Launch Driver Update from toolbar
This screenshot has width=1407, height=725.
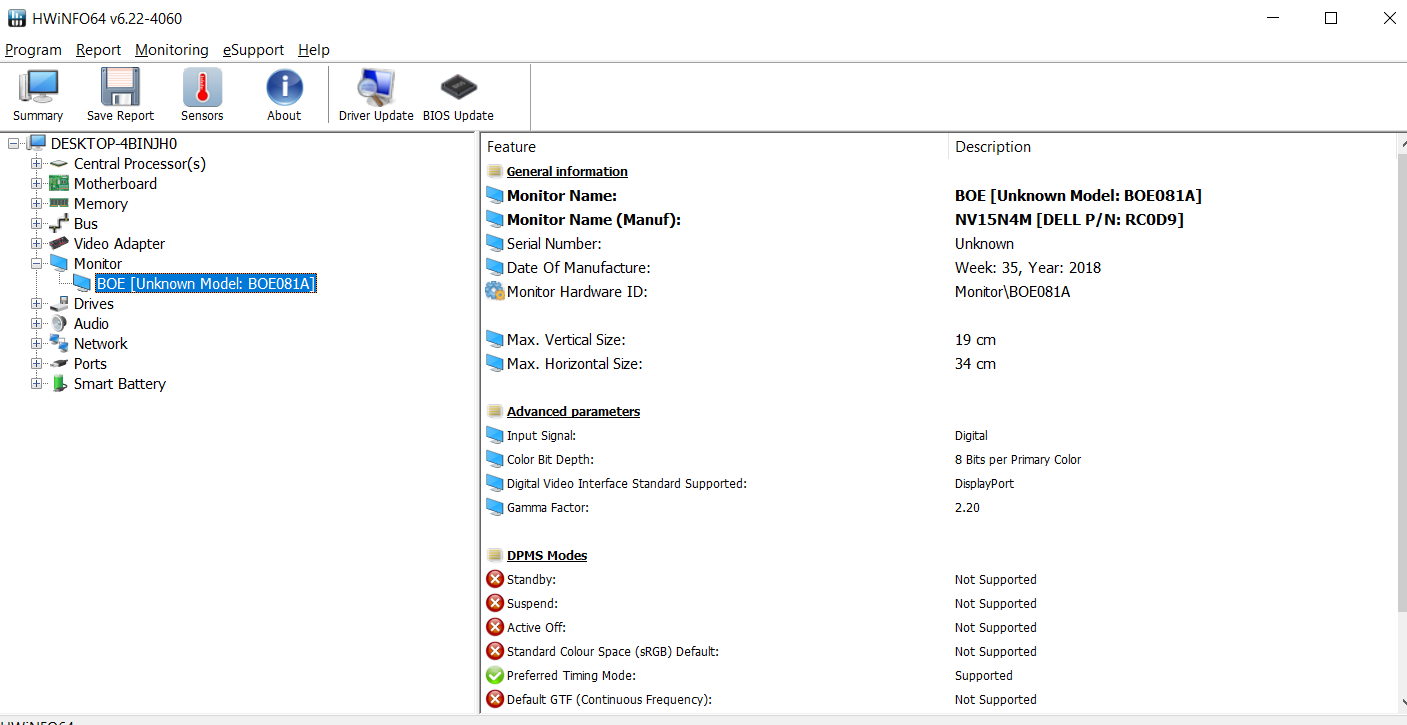tap(376, 90)
